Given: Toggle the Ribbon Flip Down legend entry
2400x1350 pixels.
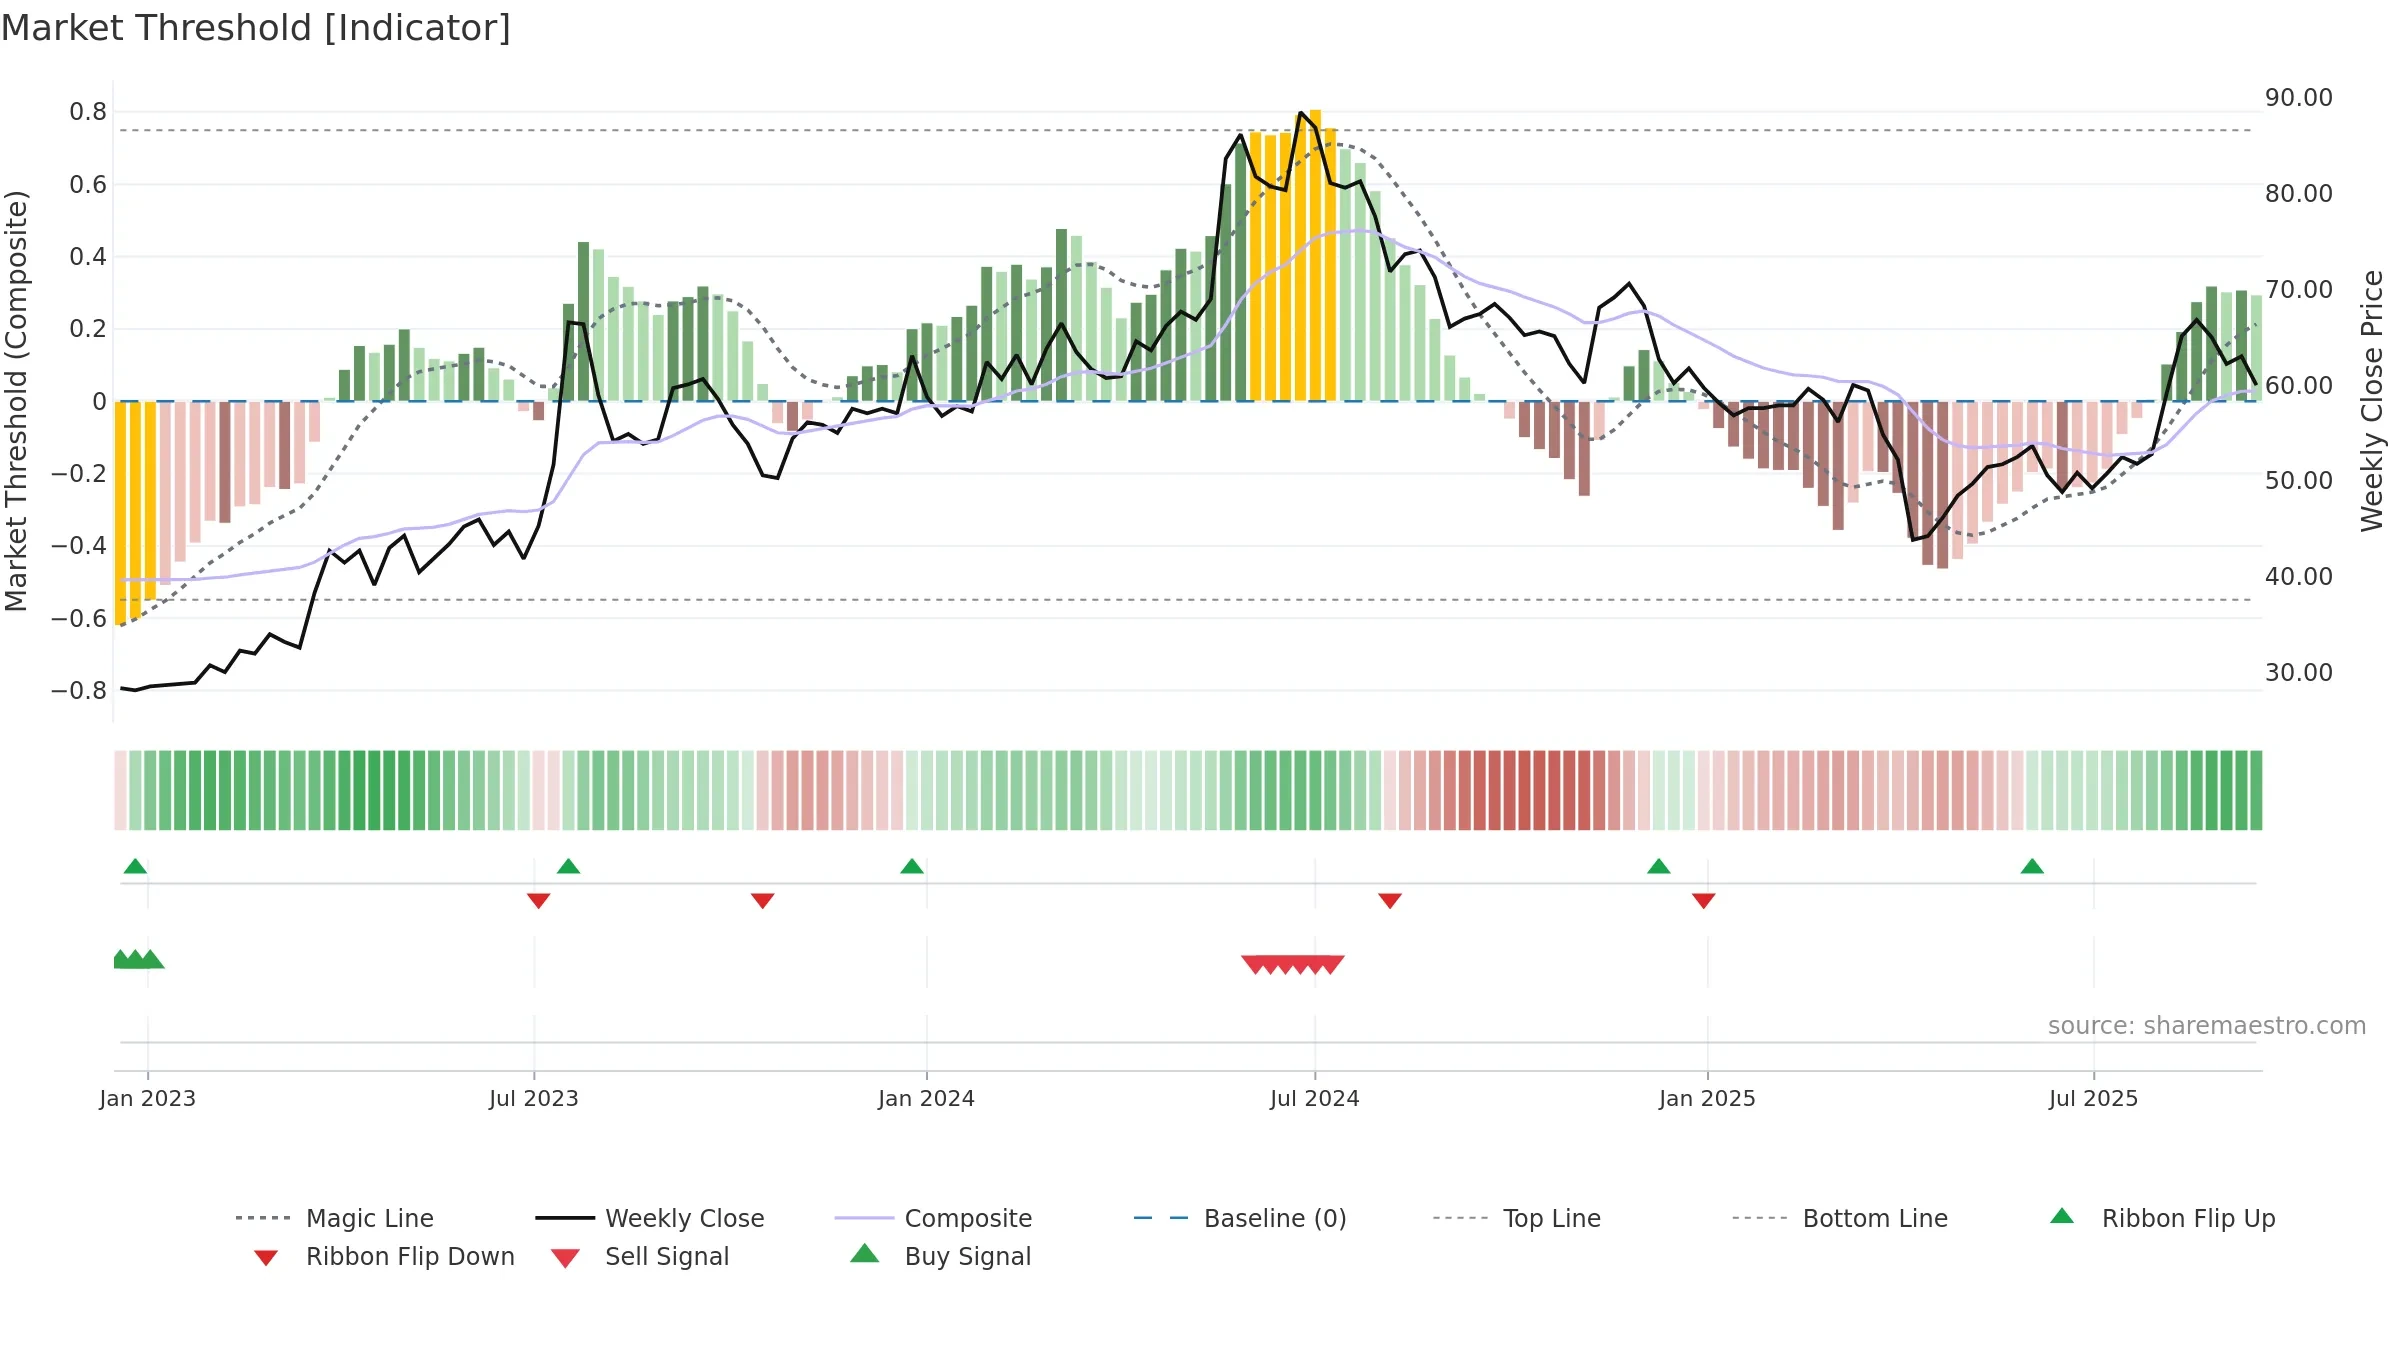Looking at the screenshot, I should (383, 1256).
